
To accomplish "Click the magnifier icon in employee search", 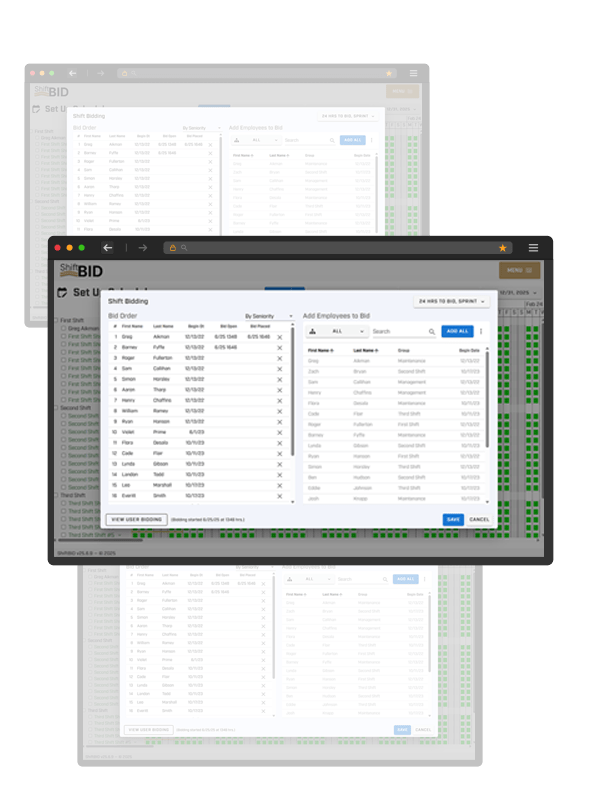I will (x=432, y=332).
